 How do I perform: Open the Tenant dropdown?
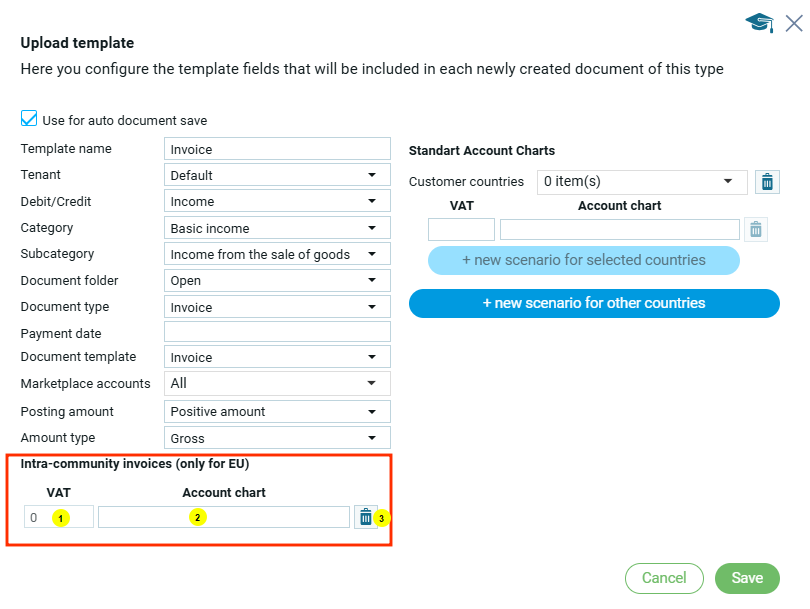tap(277, 175)
